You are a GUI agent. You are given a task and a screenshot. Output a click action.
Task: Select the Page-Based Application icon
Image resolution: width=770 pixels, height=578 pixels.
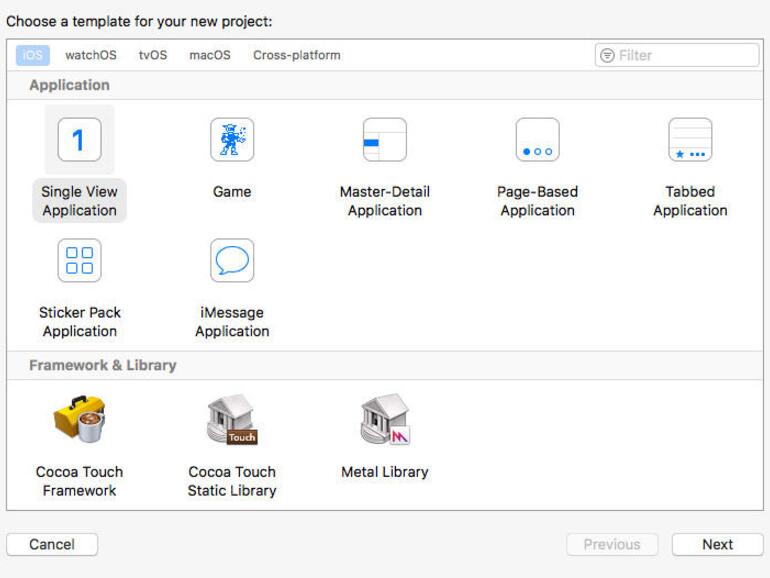(x=537, y=140)
